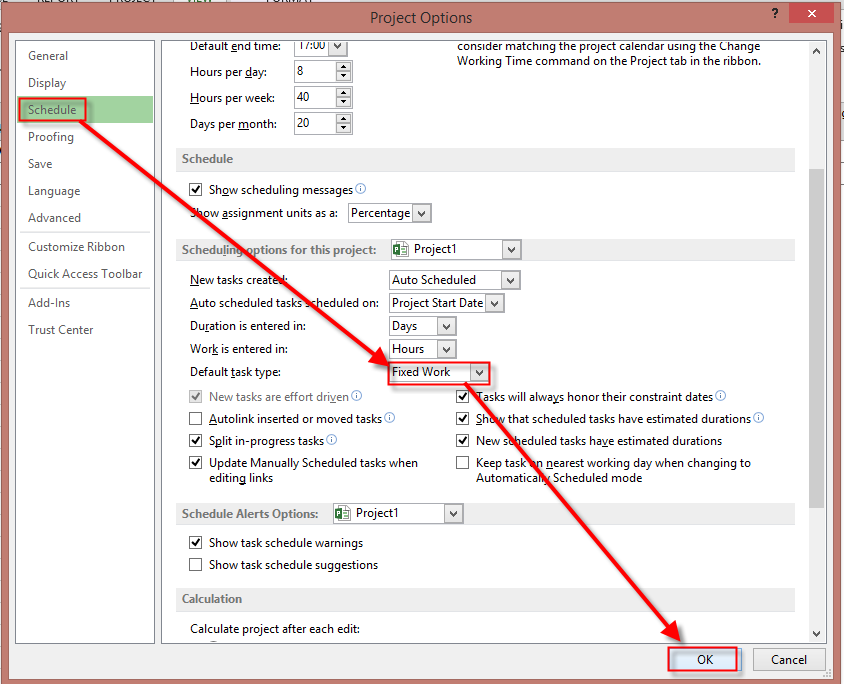Click info icon after estimated durations option
Image resolution: width=844 pixels, height=684 pixels.
(x=759, y=419)
